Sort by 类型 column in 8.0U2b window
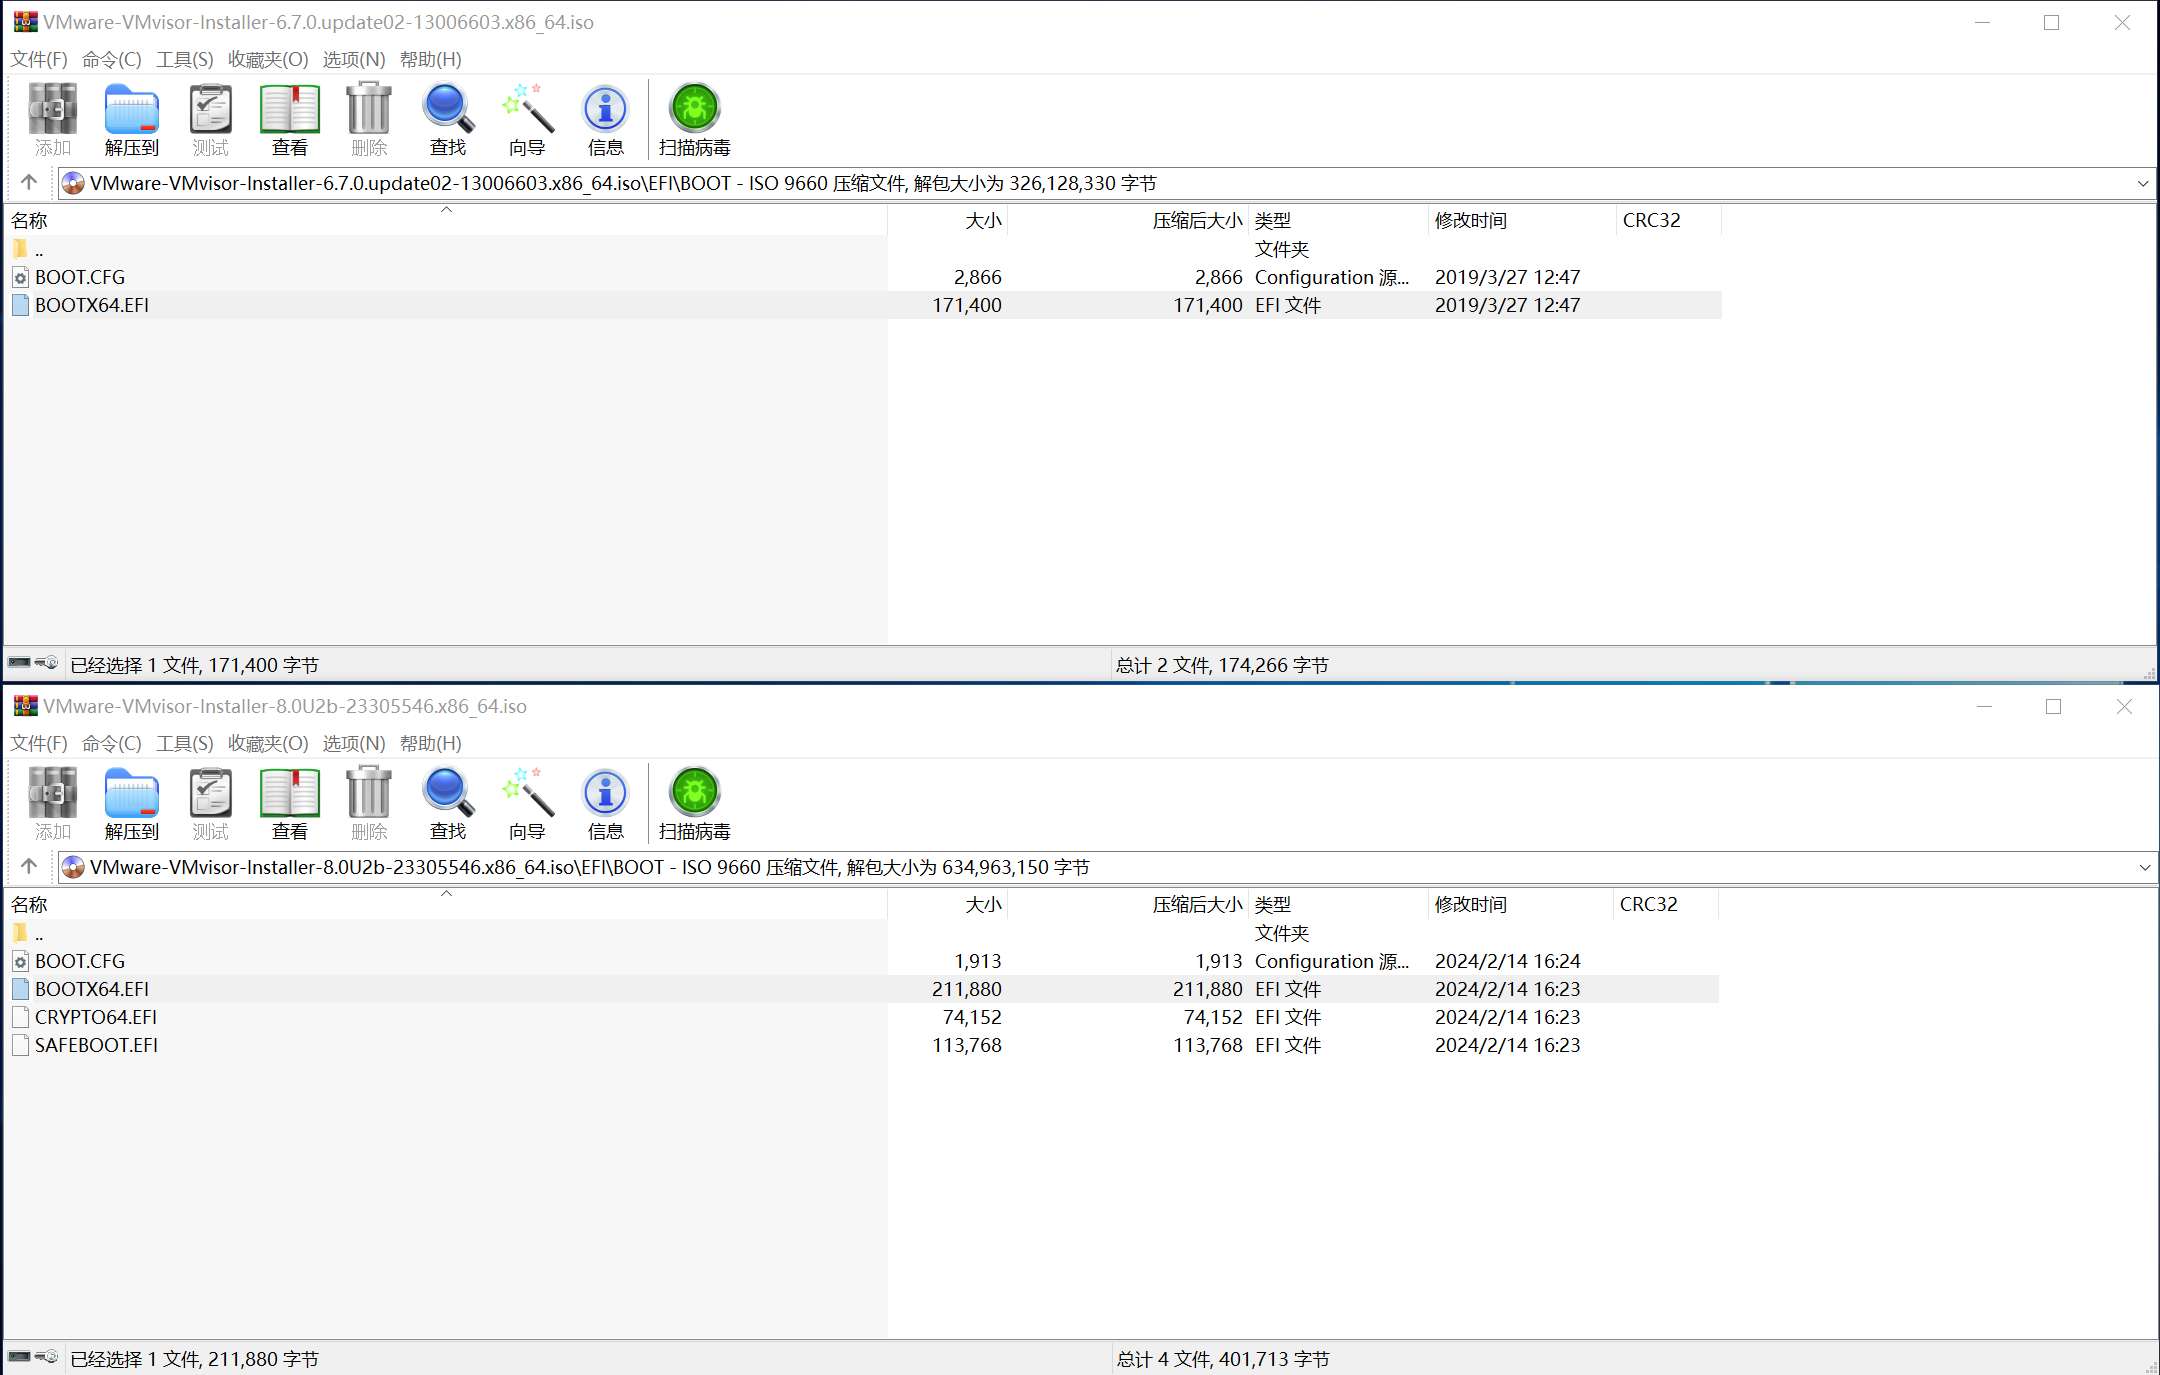The height and width of the screenshot is (1375, 2160). [1339, 904]
